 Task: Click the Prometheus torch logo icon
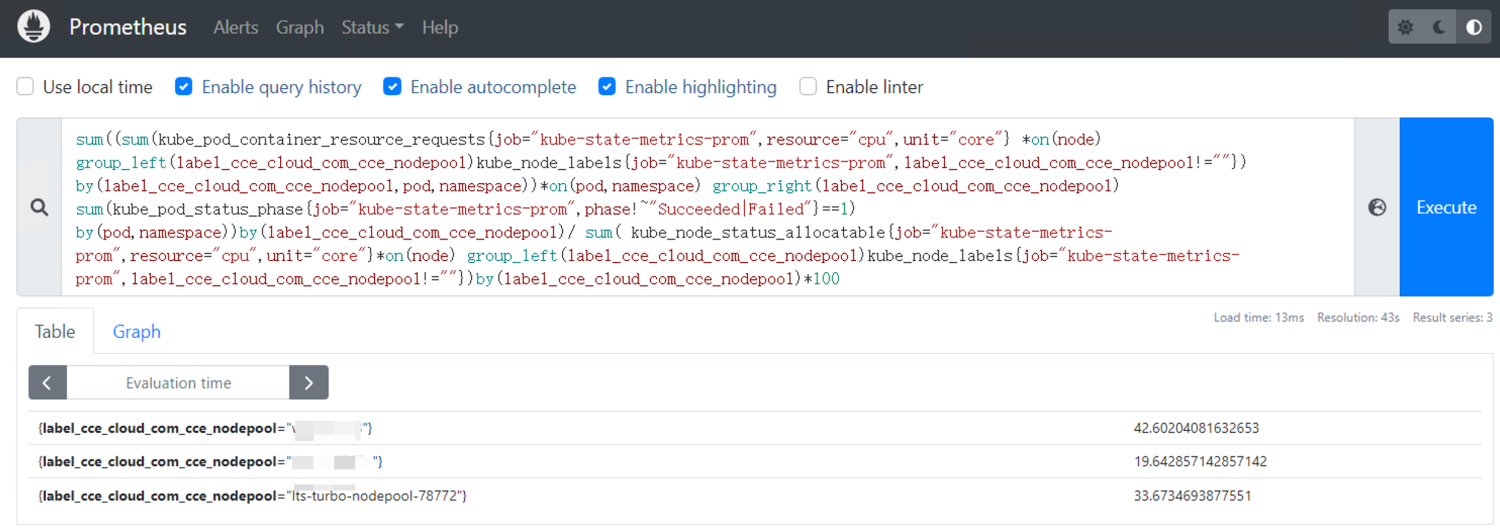pos(34,27)
